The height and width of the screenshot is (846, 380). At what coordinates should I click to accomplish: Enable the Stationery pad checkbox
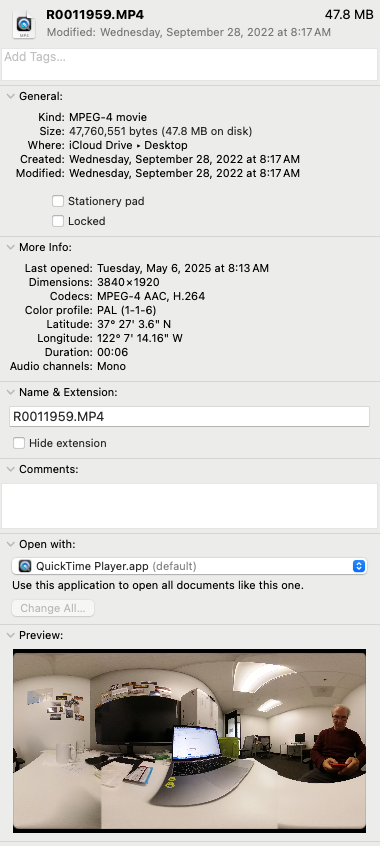[58, 201]
